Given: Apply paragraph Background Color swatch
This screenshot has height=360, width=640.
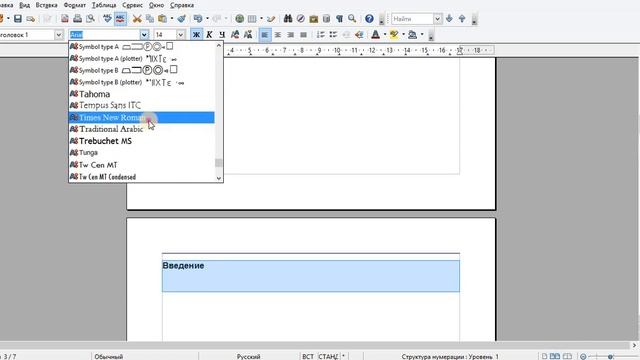Looking at the screenshot, I should [x=412, y=35].
